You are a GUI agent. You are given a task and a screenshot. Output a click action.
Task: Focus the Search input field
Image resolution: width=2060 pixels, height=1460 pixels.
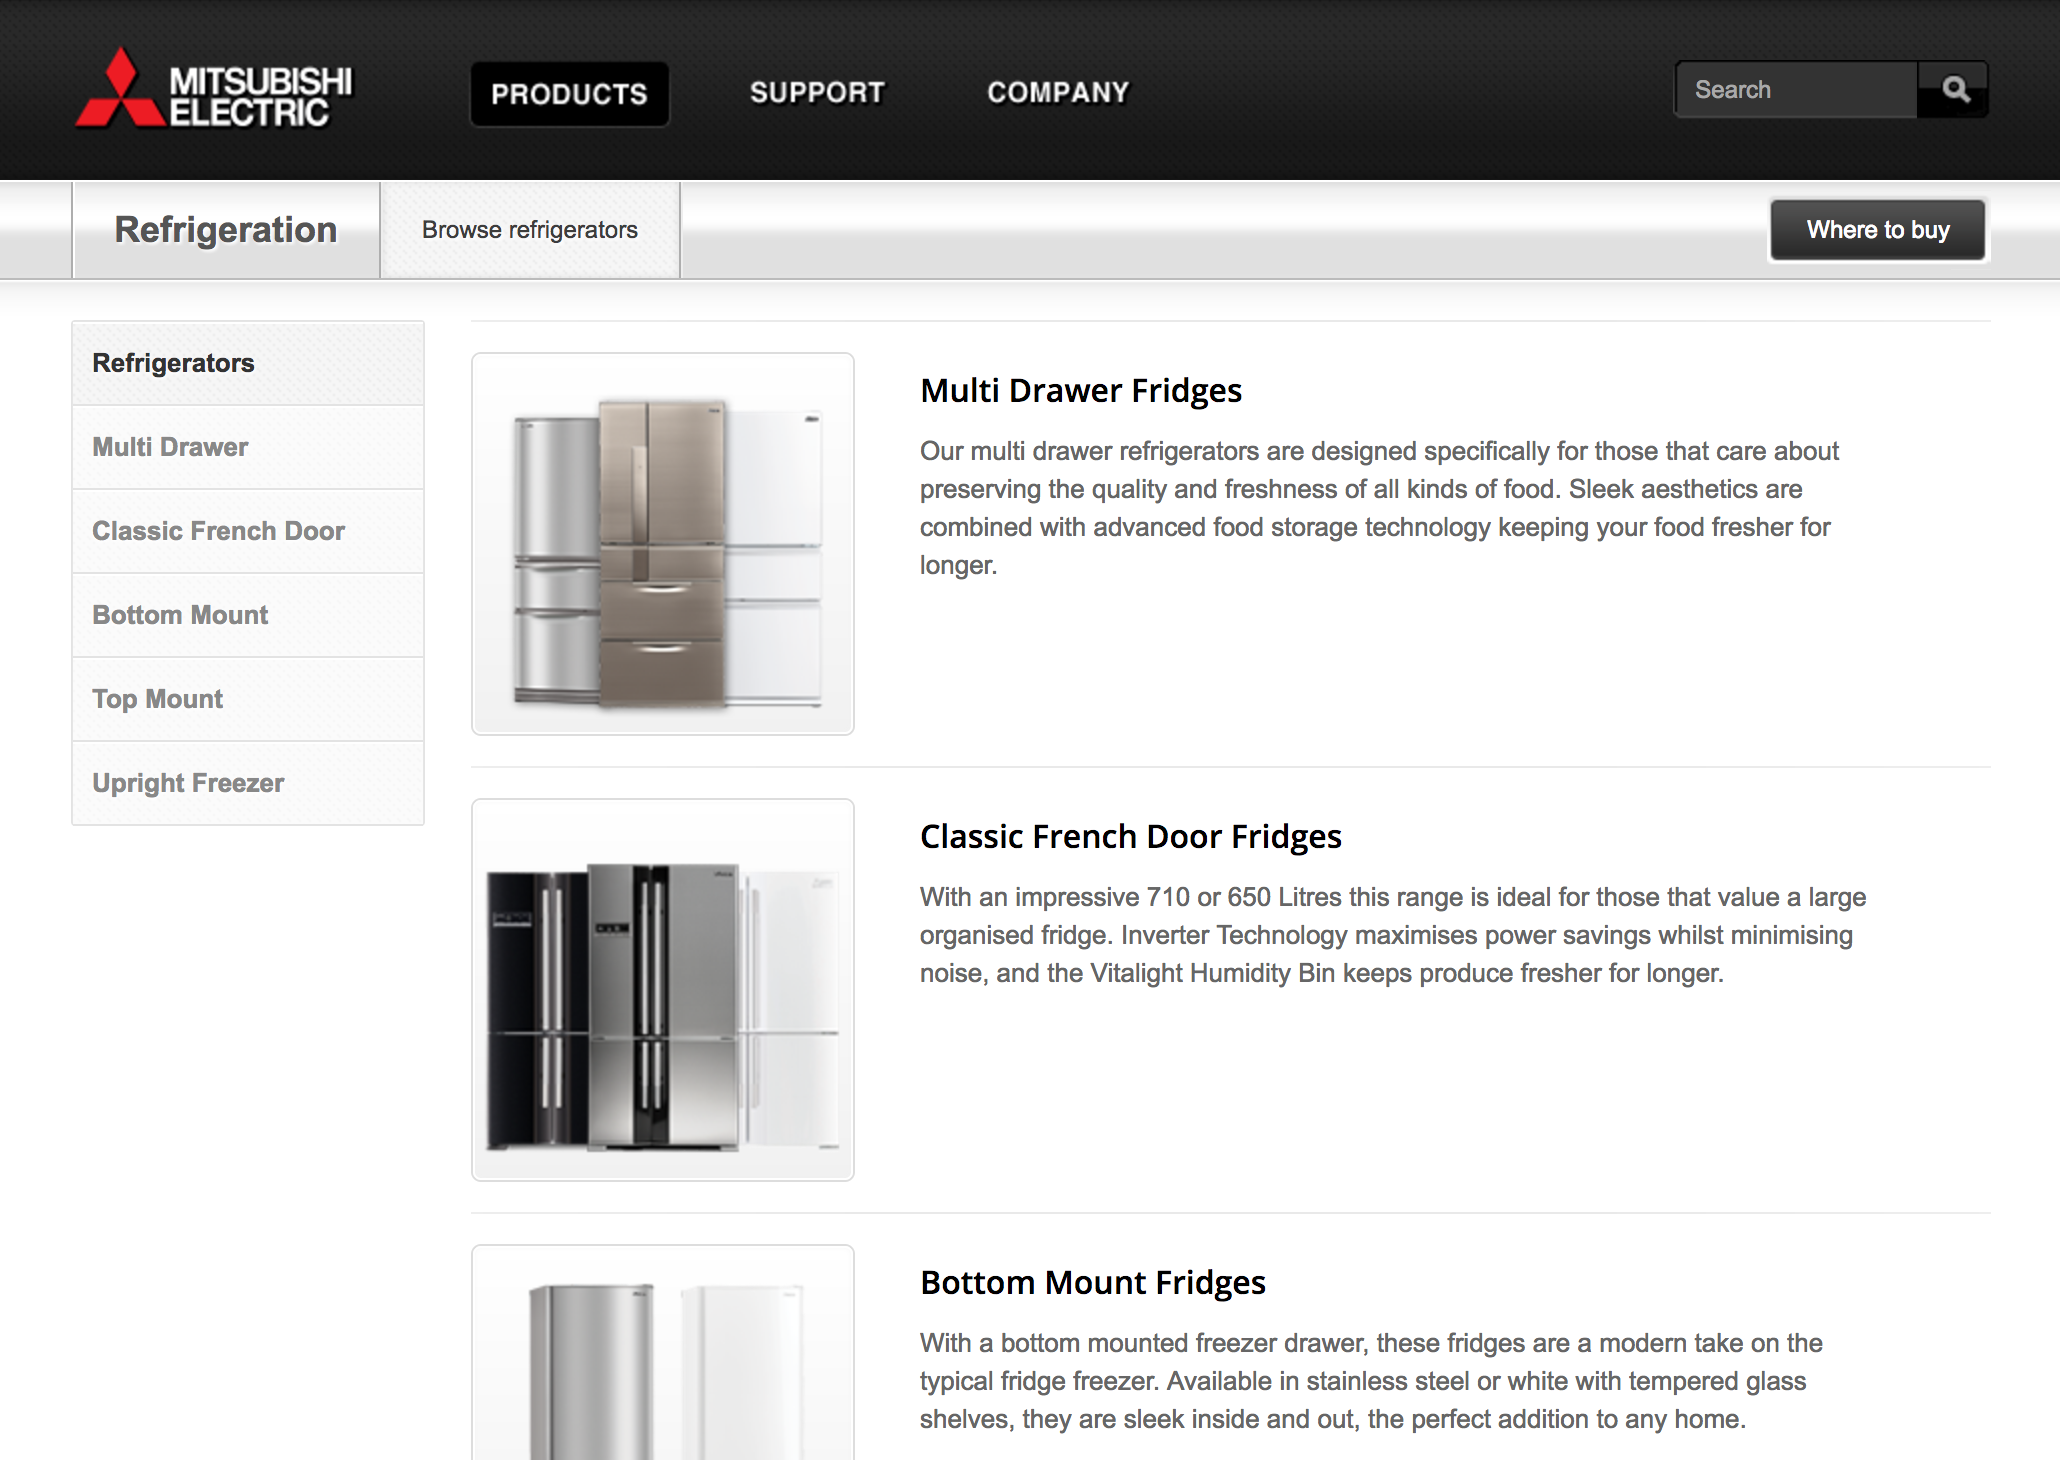click(1797, 90)
